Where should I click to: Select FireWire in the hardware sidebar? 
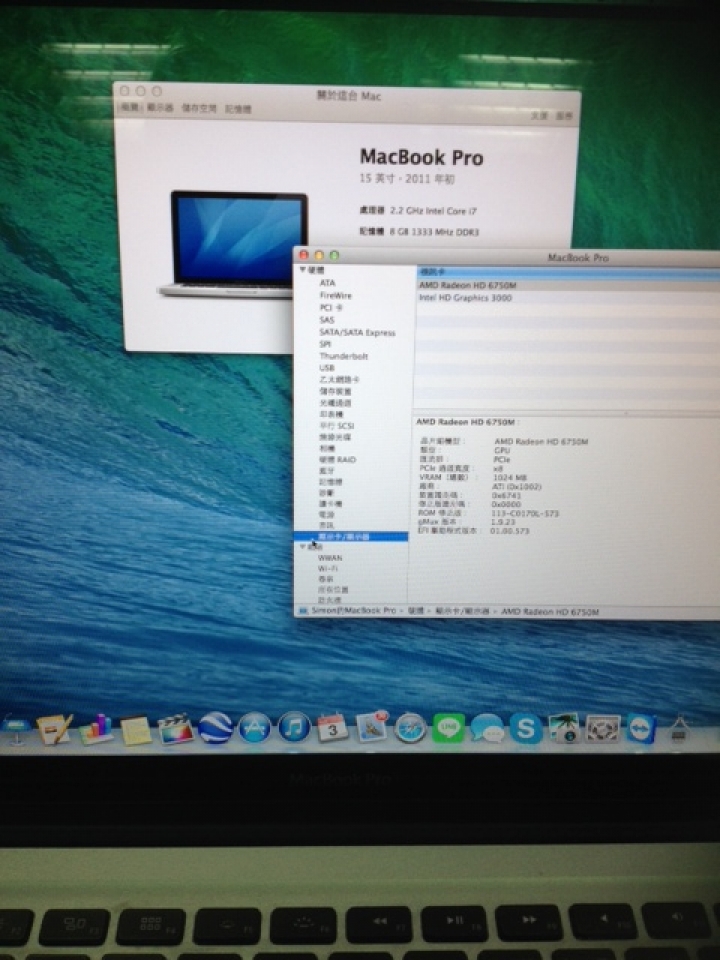tap(336, 295)
